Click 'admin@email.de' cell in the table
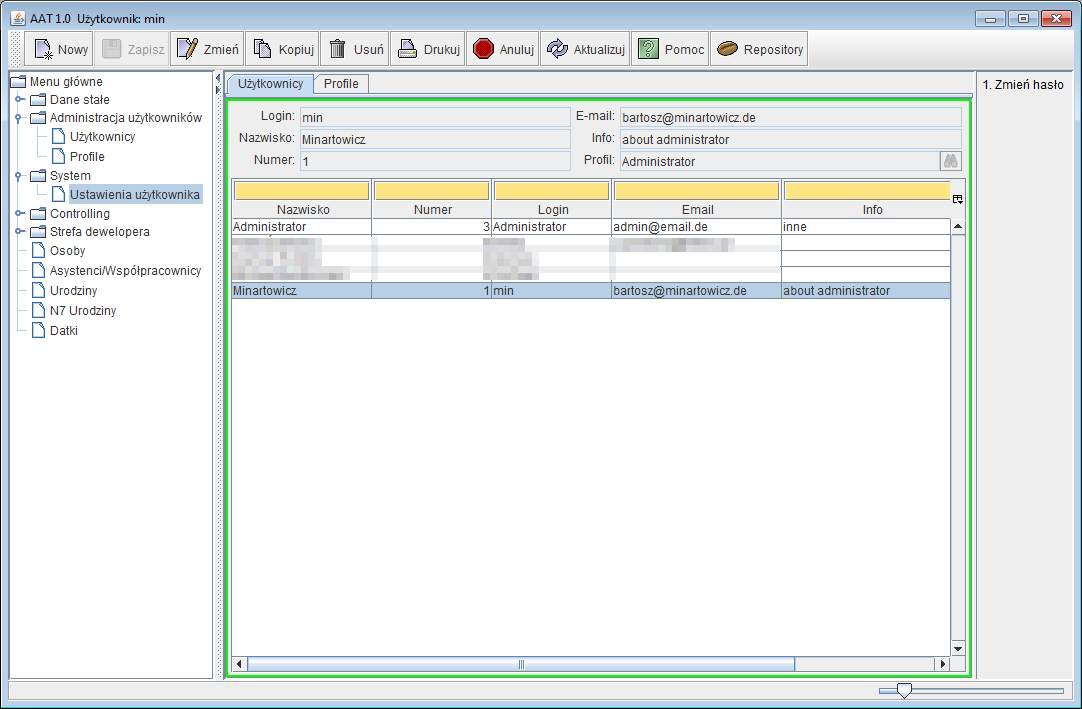This screenshot has width=1082, height=709. coord(696,226)
